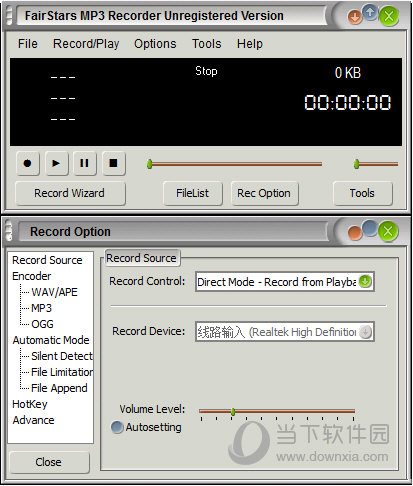Open the Record/Play menu
This screenshot has height=486, width=413.
(86, 44)
